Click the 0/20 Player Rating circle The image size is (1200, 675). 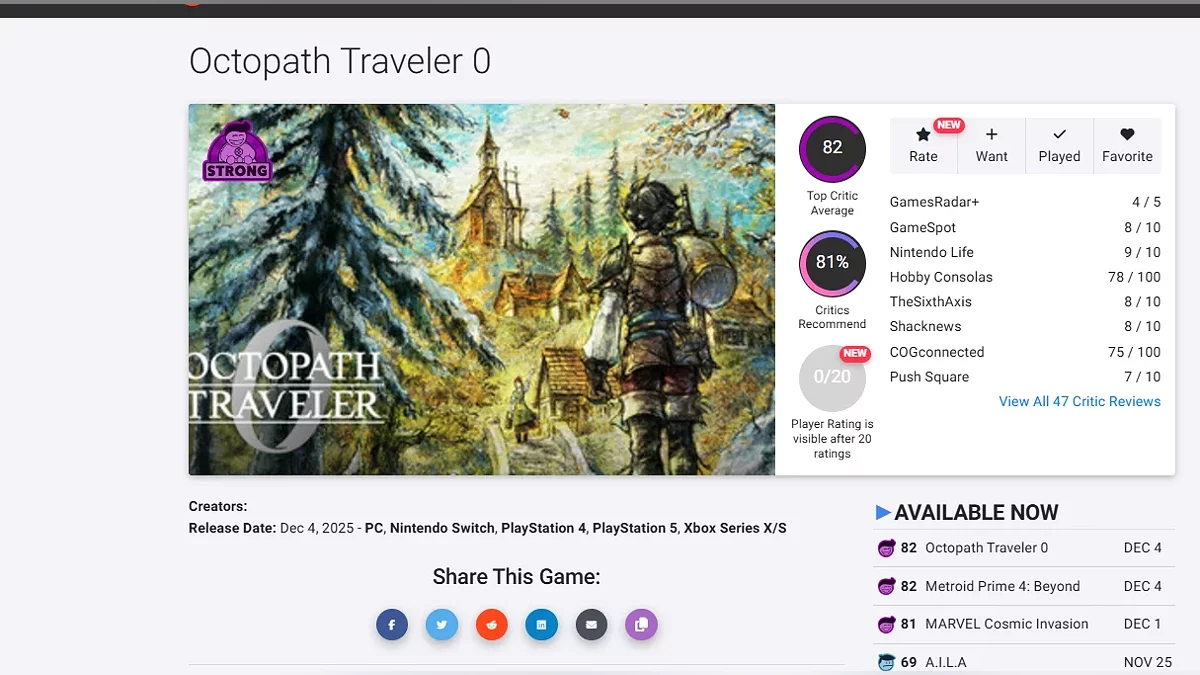(x=832, y=378)
